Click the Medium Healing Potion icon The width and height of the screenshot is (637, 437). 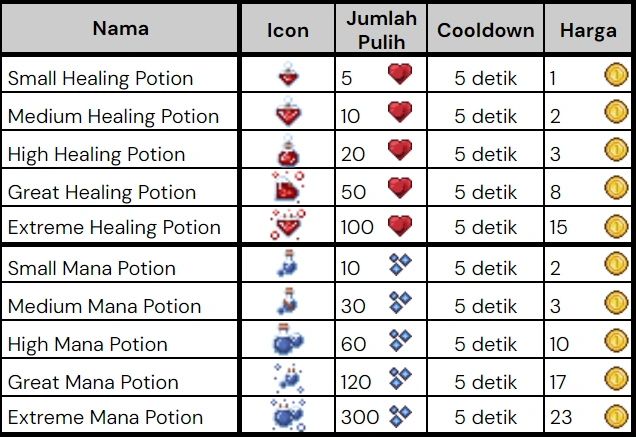click(289, 114)
